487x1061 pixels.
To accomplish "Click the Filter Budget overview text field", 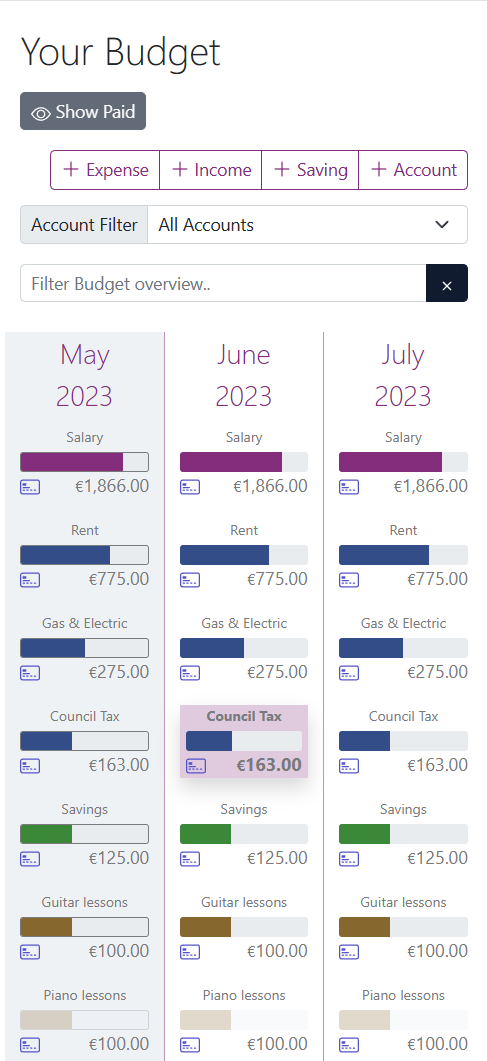I will 223,284.
